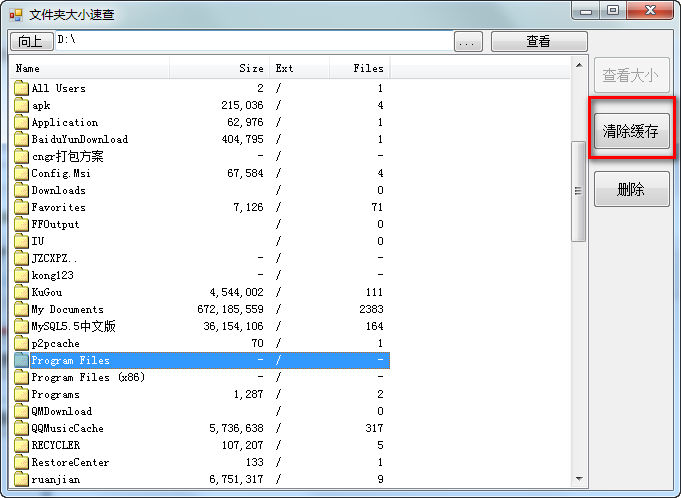
Task: Select the My Documents folder icon
Action: pyautogui.click(x=21, y=309)
